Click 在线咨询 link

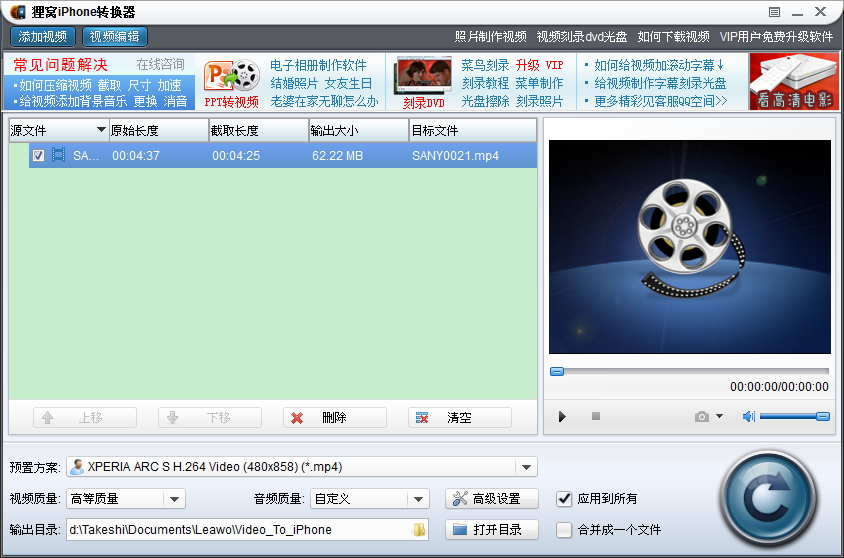tap(160, 65)
